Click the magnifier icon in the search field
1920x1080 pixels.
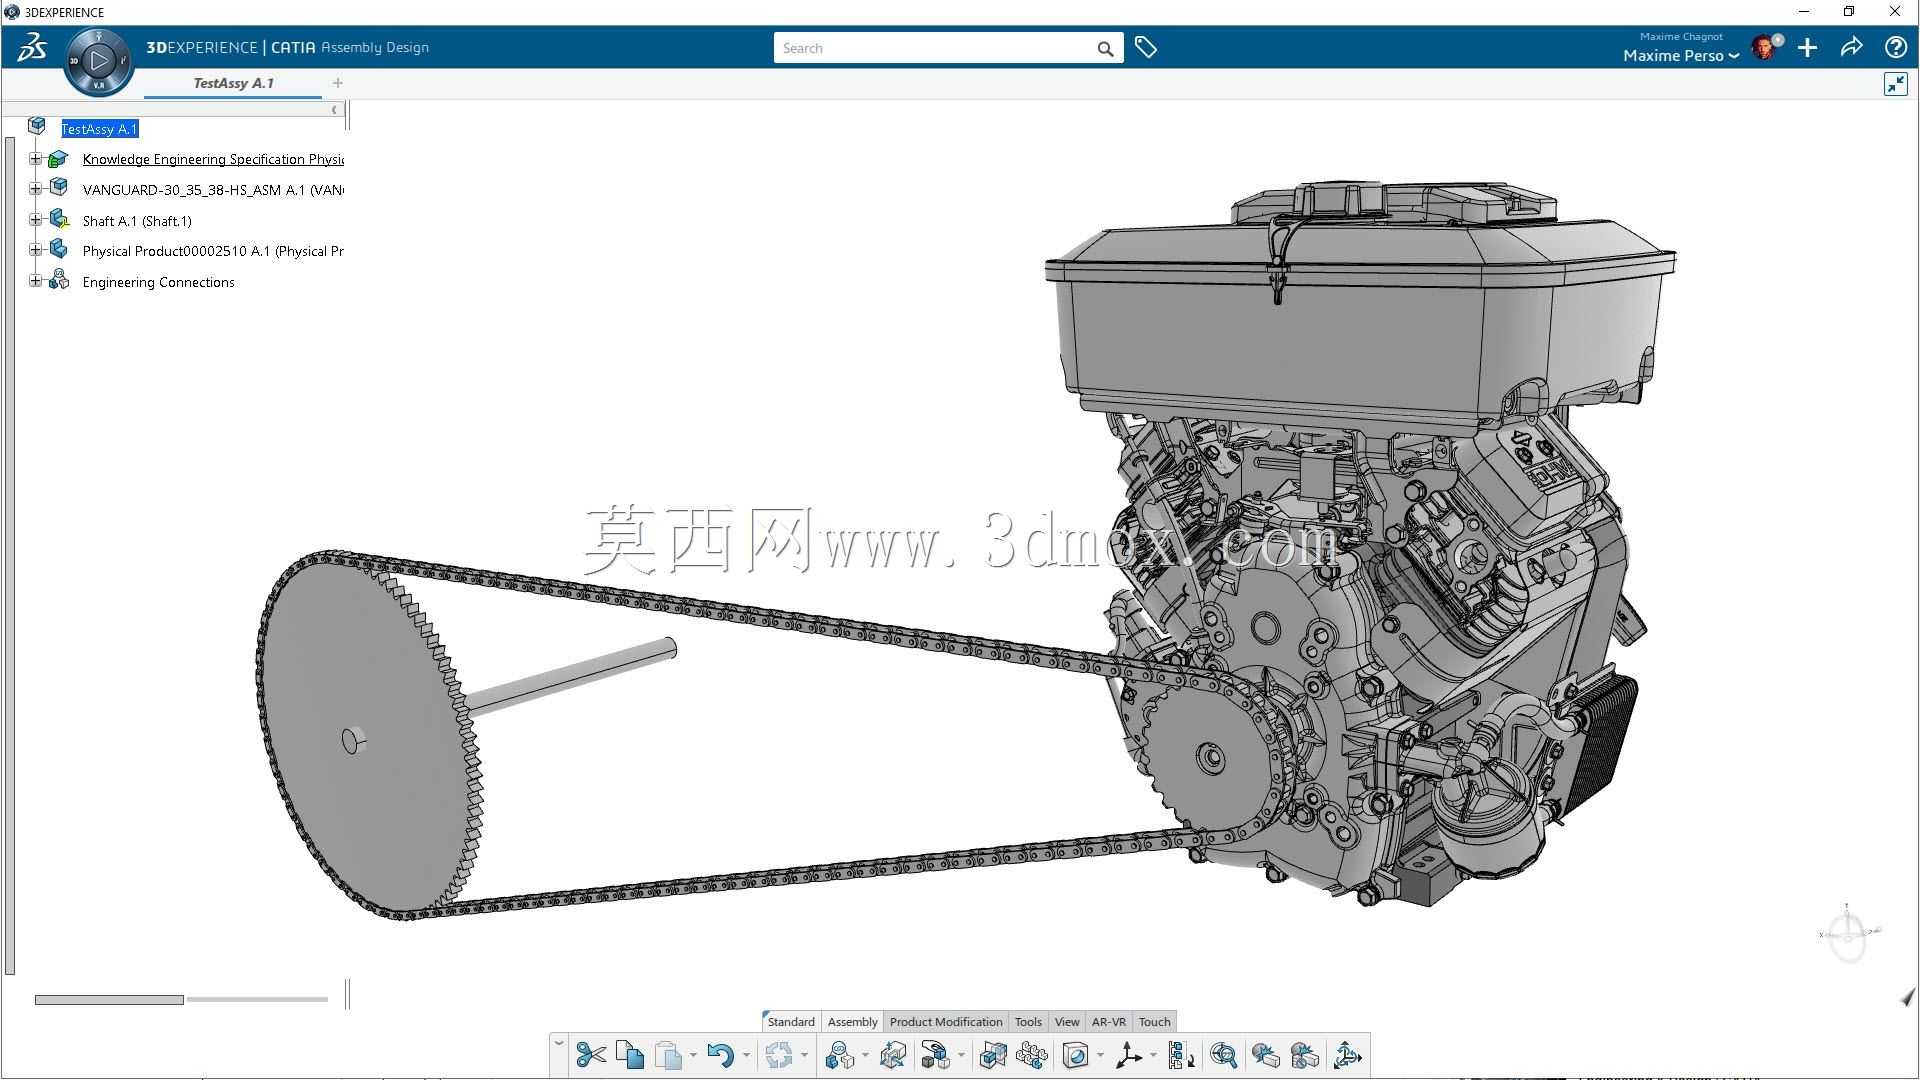[1105, 49]
